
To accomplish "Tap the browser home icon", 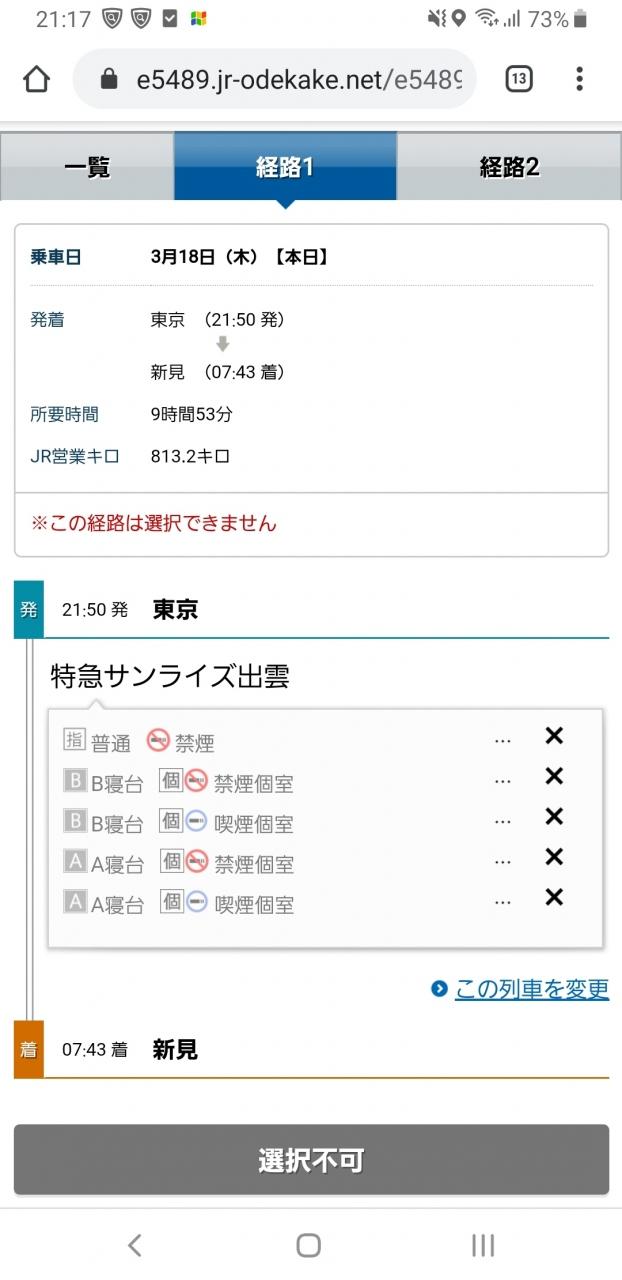I will click(x=36, y=79).
